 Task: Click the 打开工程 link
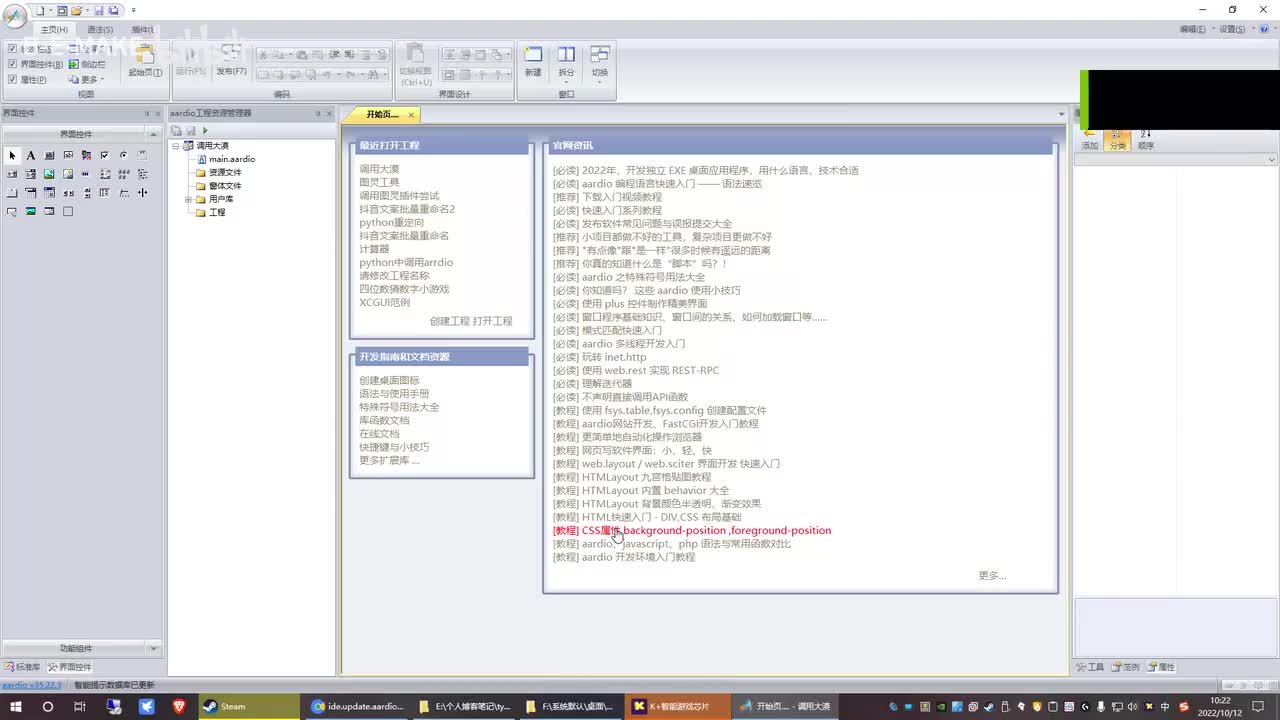(x=492, y=321)
